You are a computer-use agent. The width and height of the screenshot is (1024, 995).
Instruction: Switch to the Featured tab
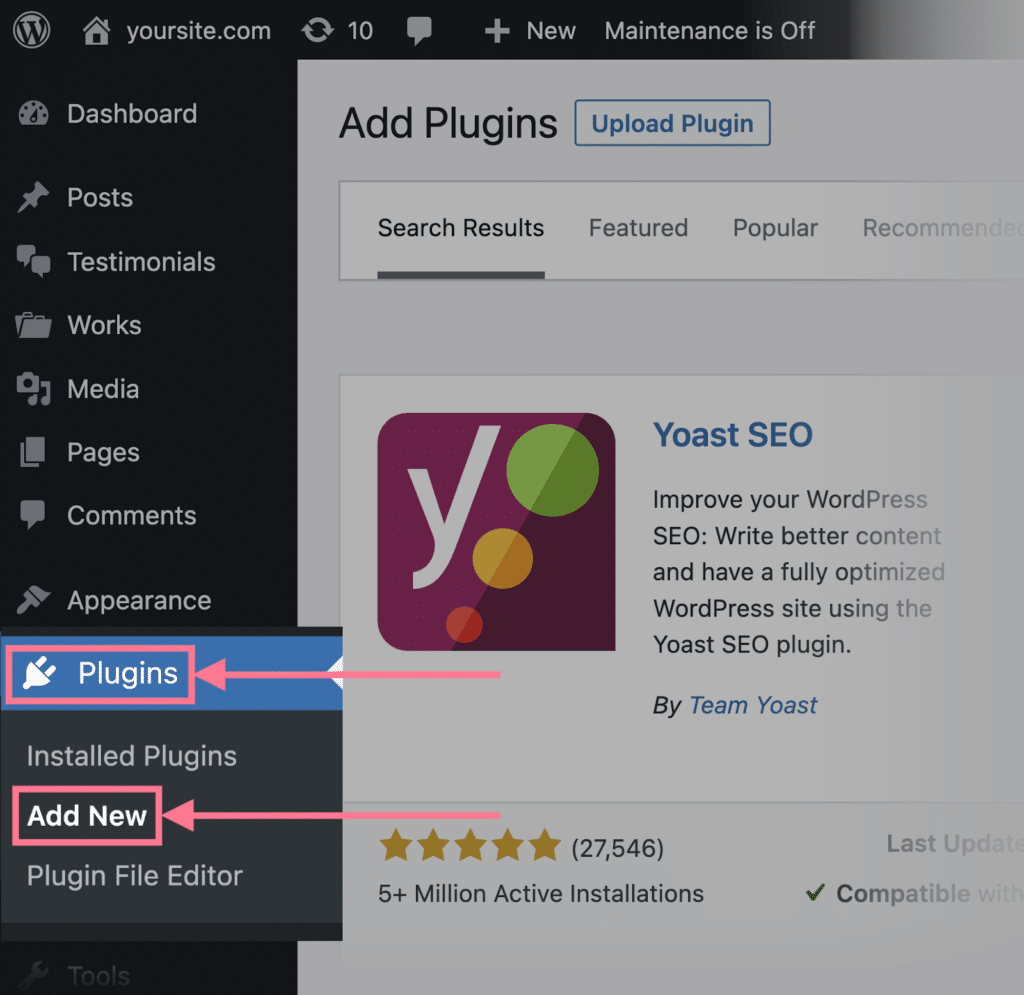[x=638, y=228]
